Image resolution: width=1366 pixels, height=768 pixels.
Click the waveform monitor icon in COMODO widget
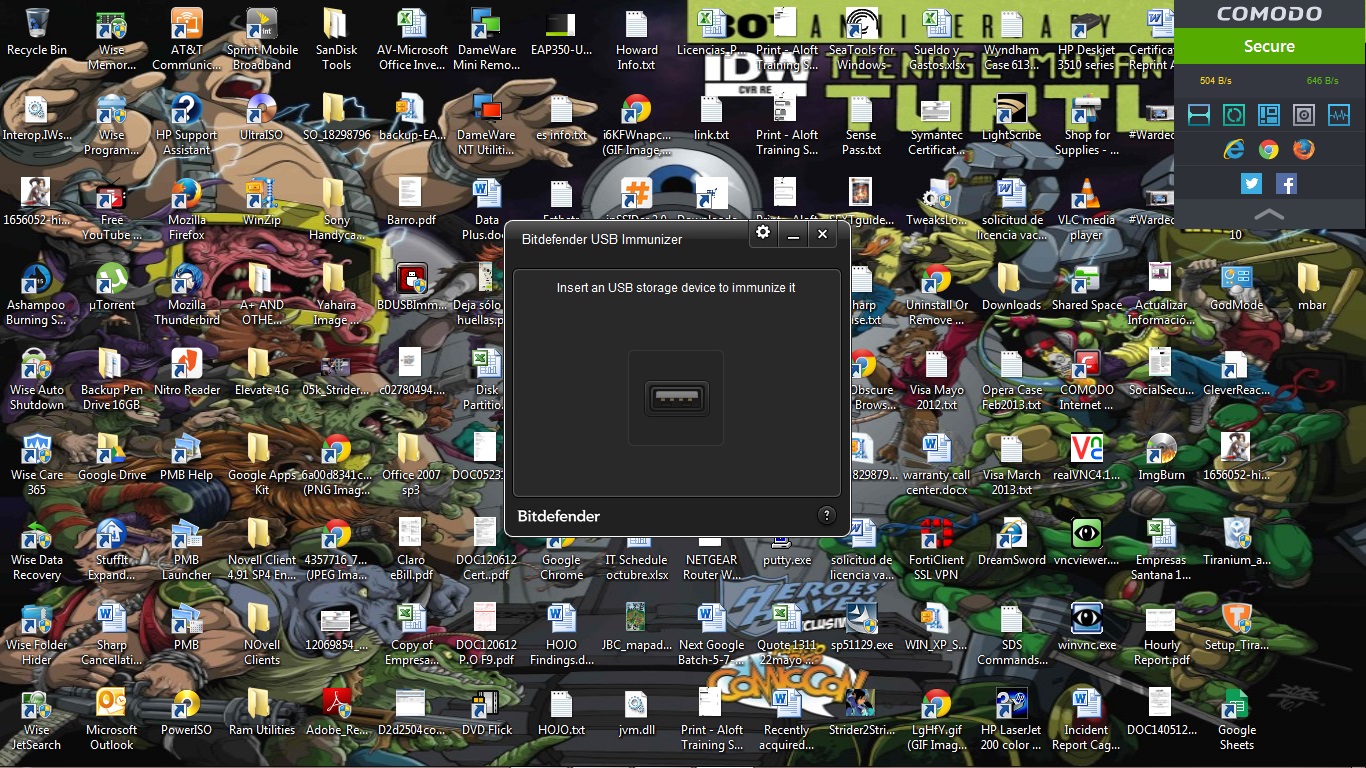(x=1339, y=115)
